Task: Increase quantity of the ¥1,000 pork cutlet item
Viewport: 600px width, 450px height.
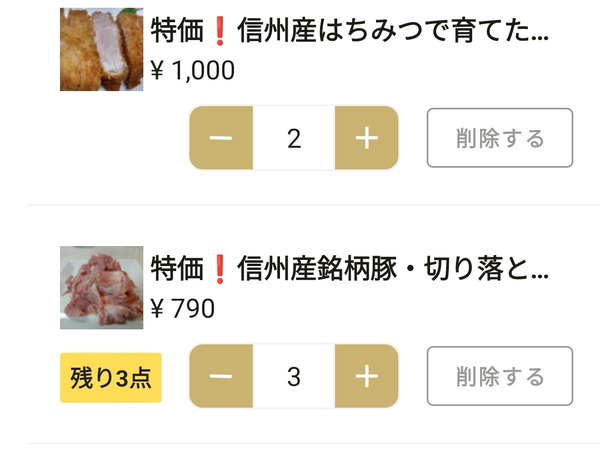Action: coord(367,138)
